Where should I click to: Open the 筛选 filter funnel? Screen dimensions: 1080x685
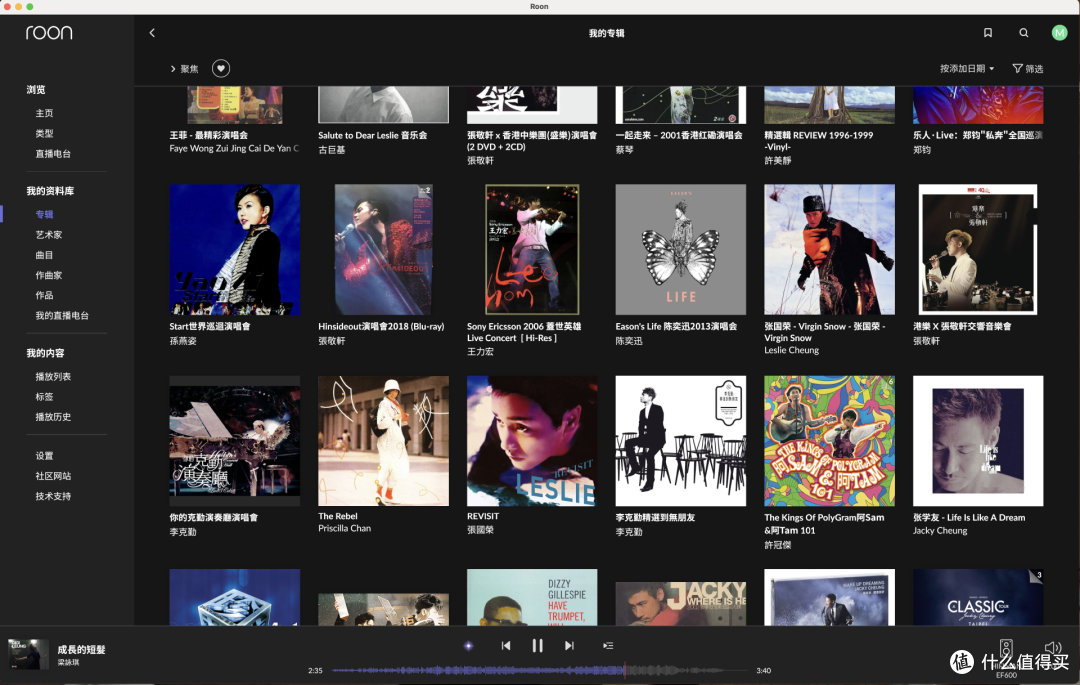[1027, 68]
